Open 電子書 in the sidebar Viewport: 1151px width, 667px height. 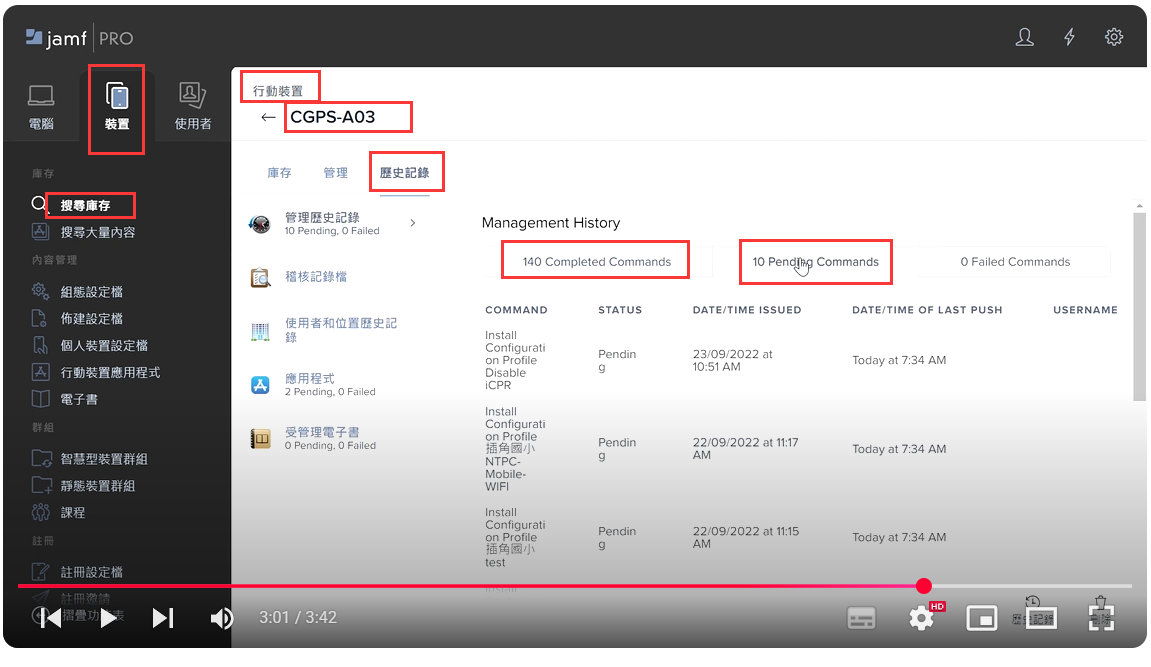pyautogui.click(x=79, y=400)
